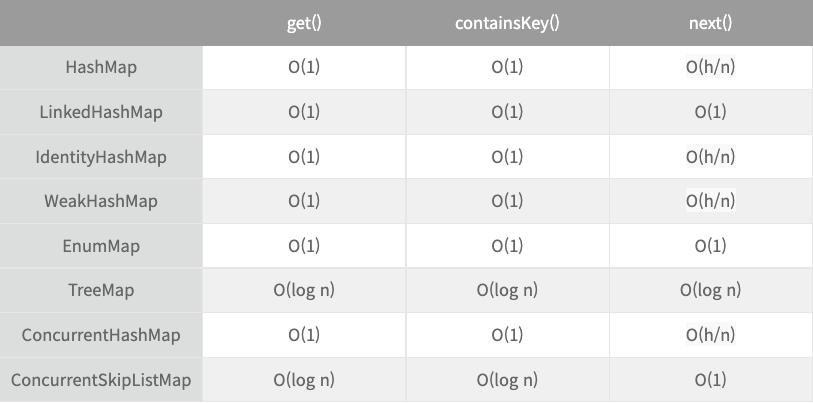Click the highlighted WeakHashMap next() cell

(x=710, y=201)
